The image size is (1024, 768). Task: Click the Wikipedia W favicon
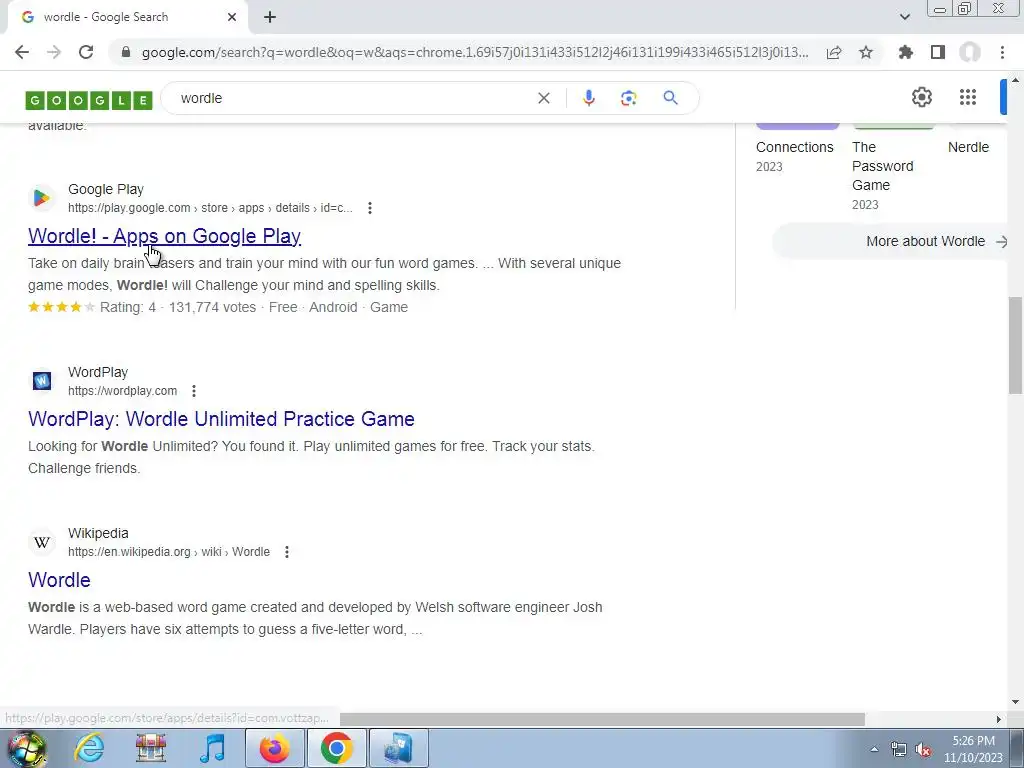(42, 542)
